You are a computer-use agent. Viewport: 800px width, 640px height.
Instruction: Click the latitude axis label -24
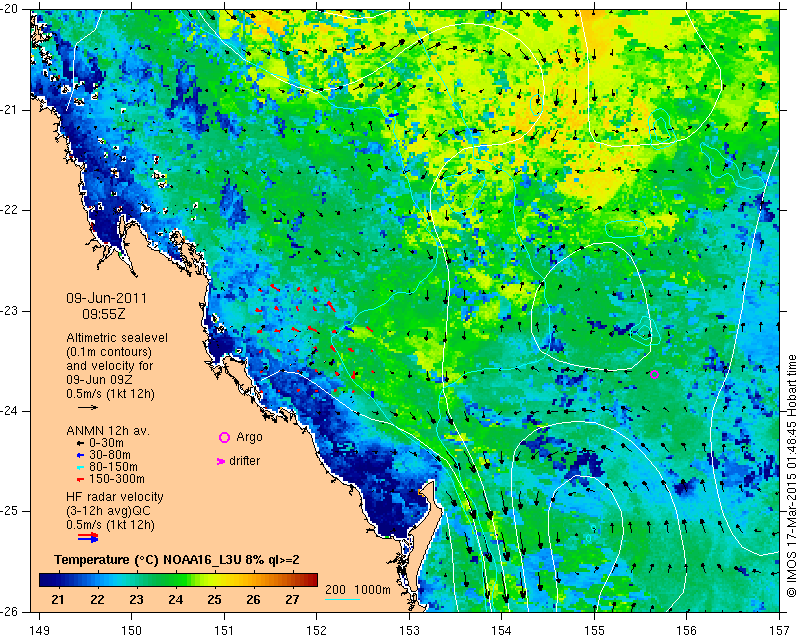click(9, 411)
